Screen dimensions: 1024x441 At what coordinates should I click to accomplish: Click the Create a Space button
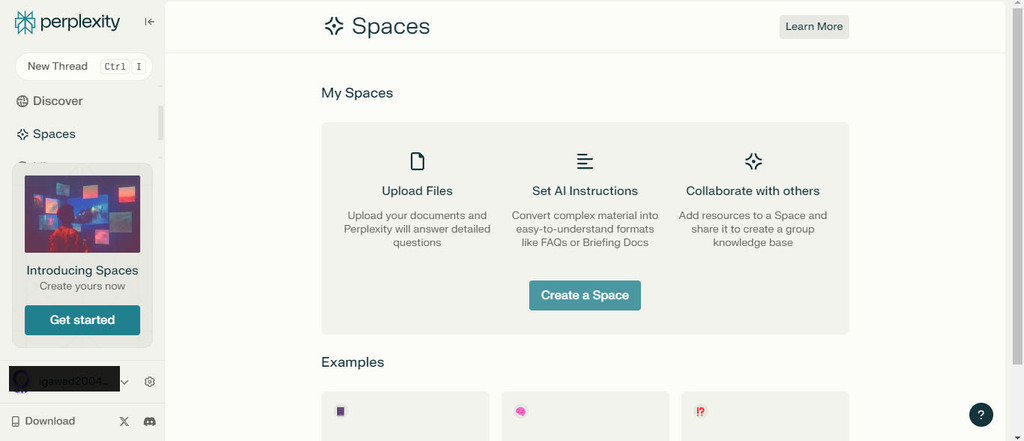584,295
